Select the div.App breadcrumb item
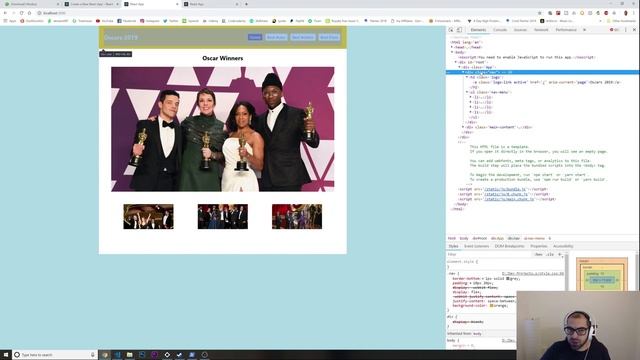640x360 pixels. [497, 238]
